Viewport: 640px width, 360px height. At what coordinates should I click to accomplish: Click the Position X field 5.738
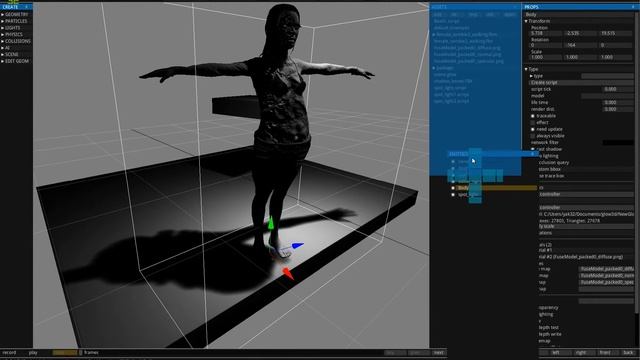(547, 33)
